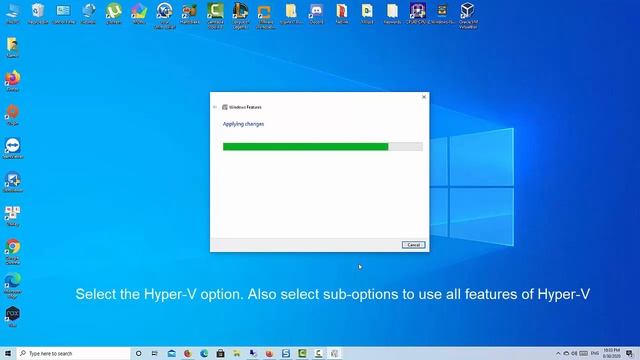Viewport: 640px width, 360px height.
Task: Open the Discord desktop shortcut
Action: tap(316, 13)
